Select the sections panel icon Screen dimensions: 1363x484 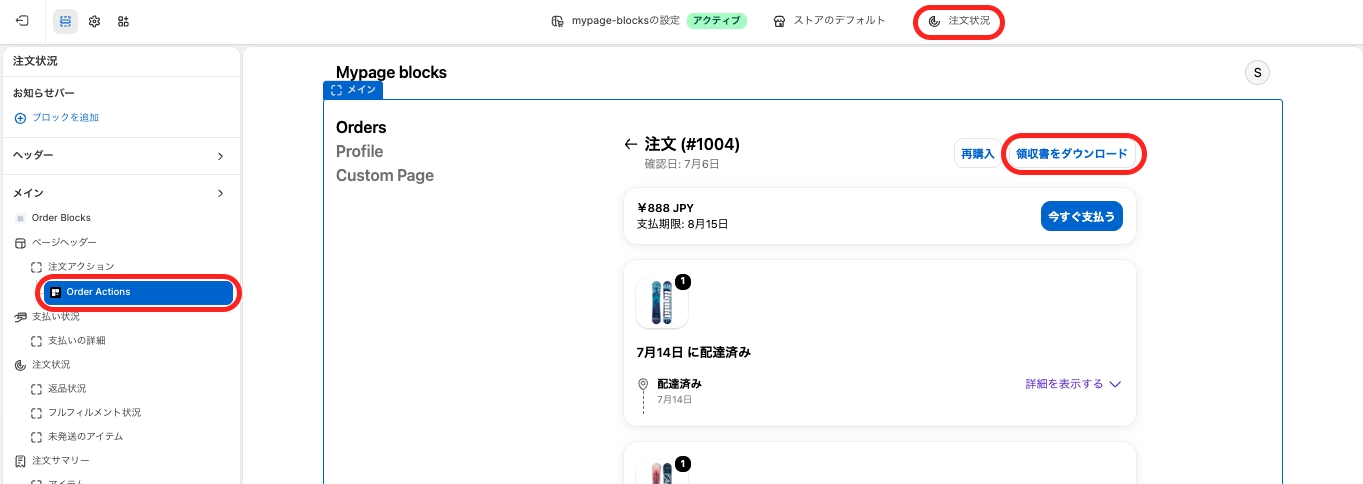coord(65,21)
